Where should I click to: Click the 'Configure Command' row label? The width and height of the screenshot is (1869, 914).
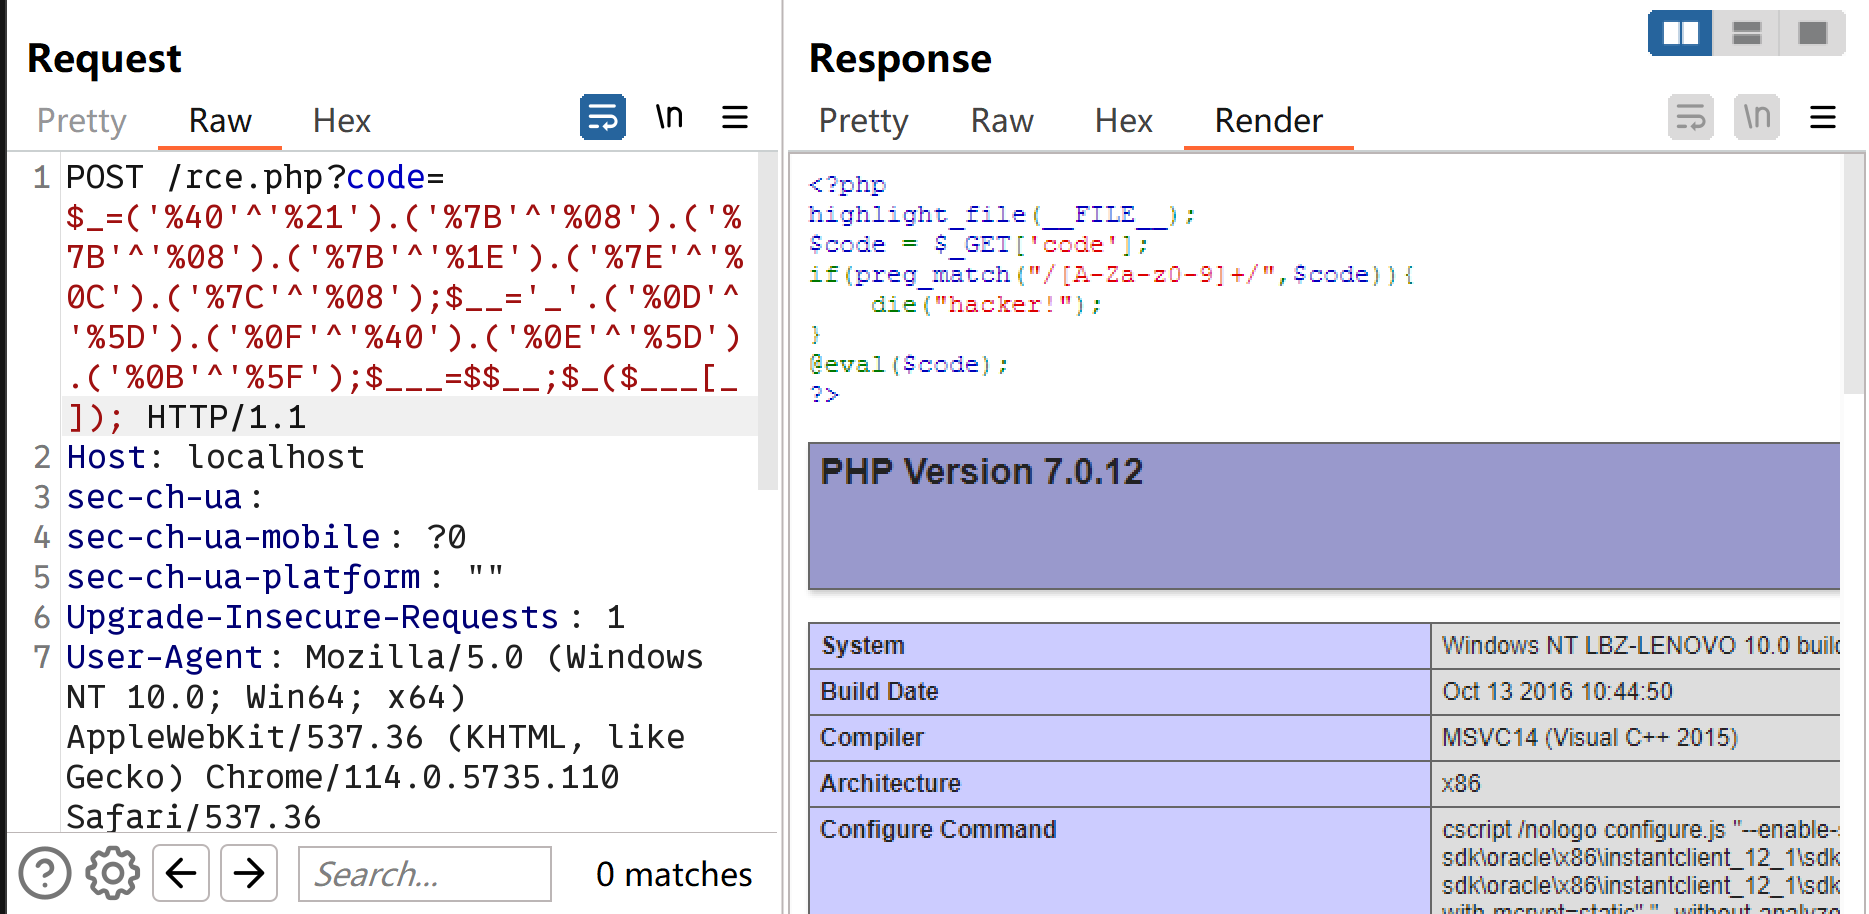click(938, 830)
